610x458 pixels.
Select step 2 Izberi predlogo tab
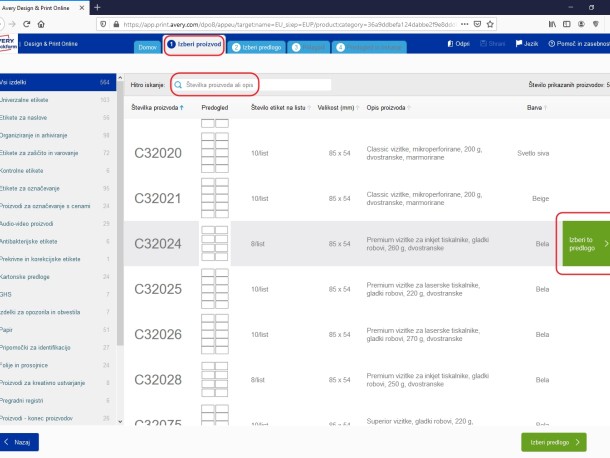[x=256, y=47]
